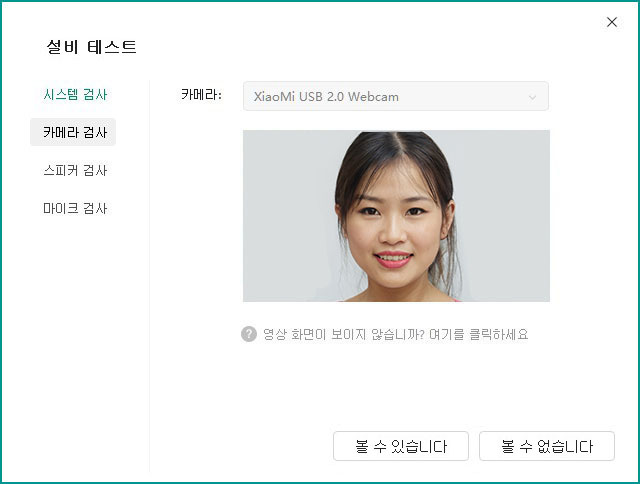Select the 카메라 검사 sidebar item
640x484 pixels.
[75, 132]
